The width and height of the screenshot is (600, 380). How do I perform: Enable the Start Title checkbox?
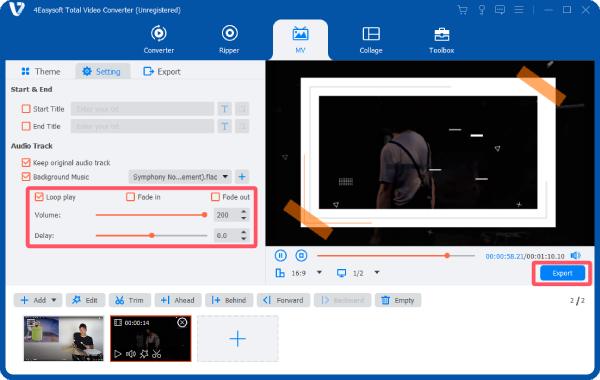point(26,109)
